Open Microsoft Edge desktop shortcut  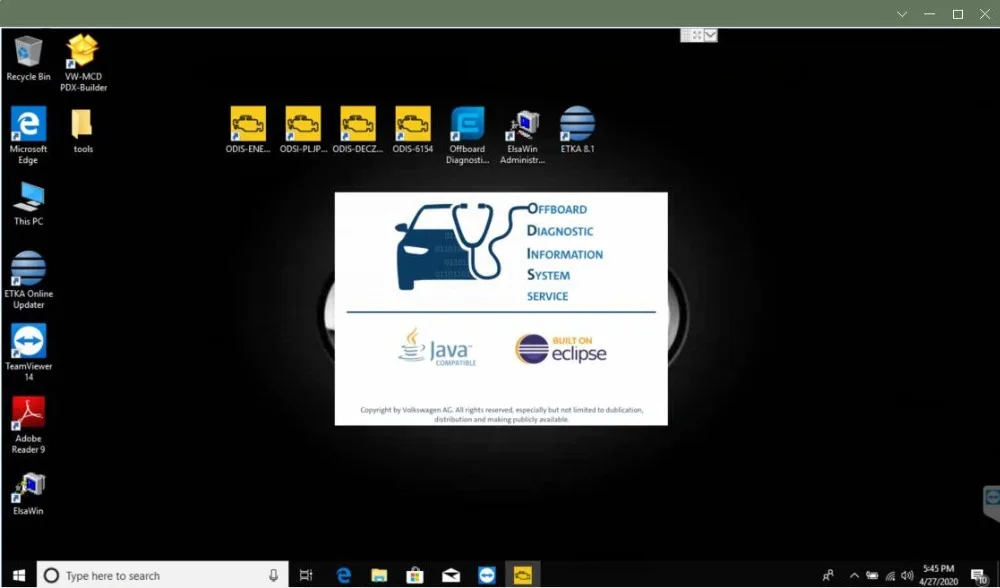[28, 136]
